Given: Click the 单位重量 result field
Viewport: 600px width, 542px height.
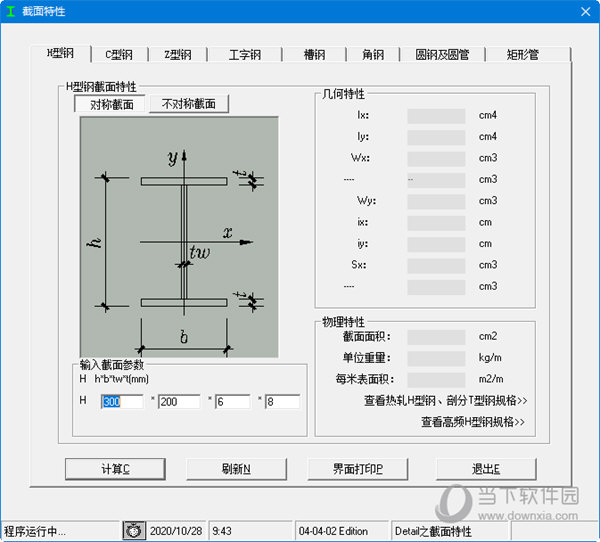Looking at the screenshot, I should (436, 358).
